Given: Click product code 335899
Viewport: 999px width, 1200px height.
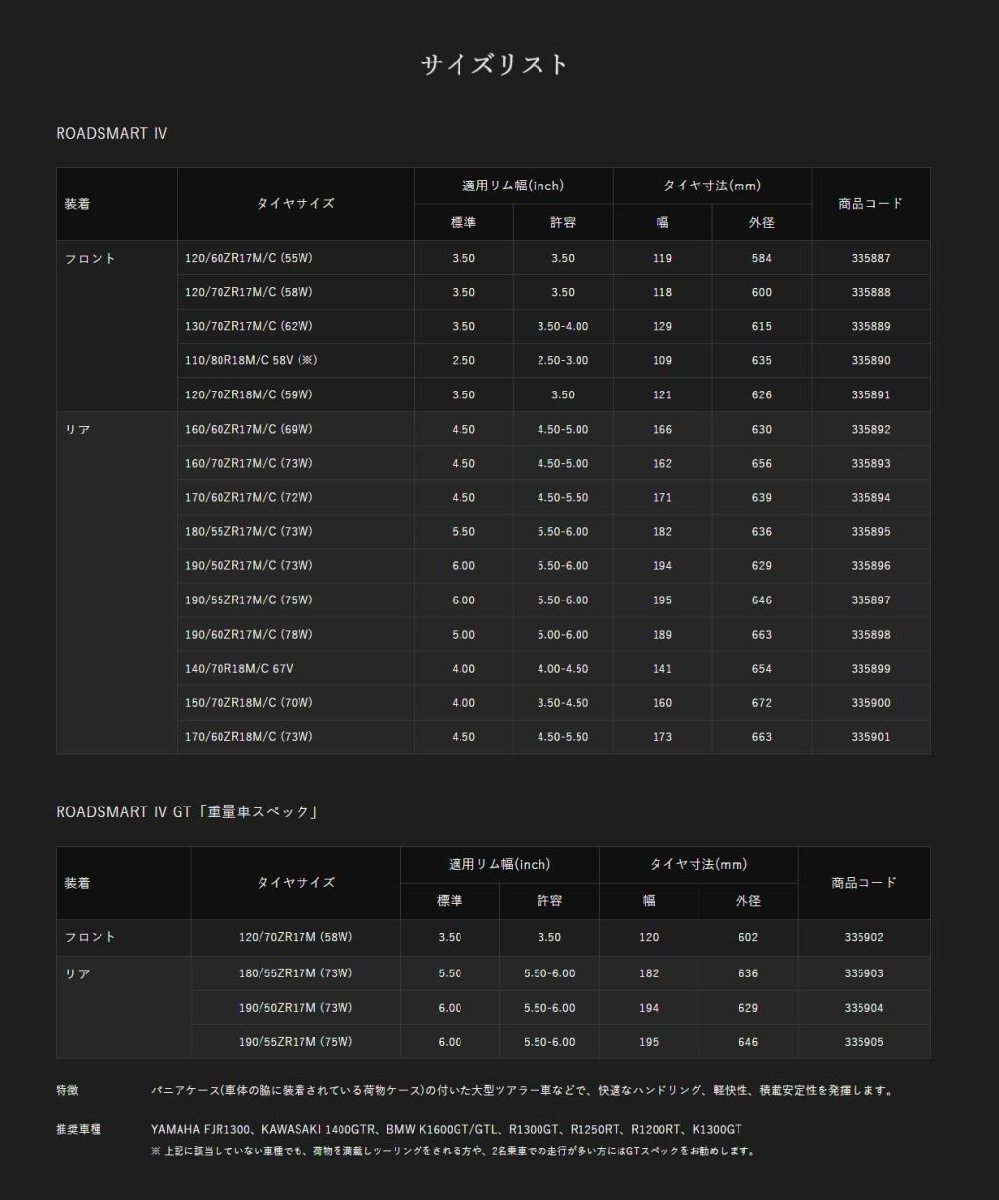Looking at the screenshot, I should [x=871, y=668].
